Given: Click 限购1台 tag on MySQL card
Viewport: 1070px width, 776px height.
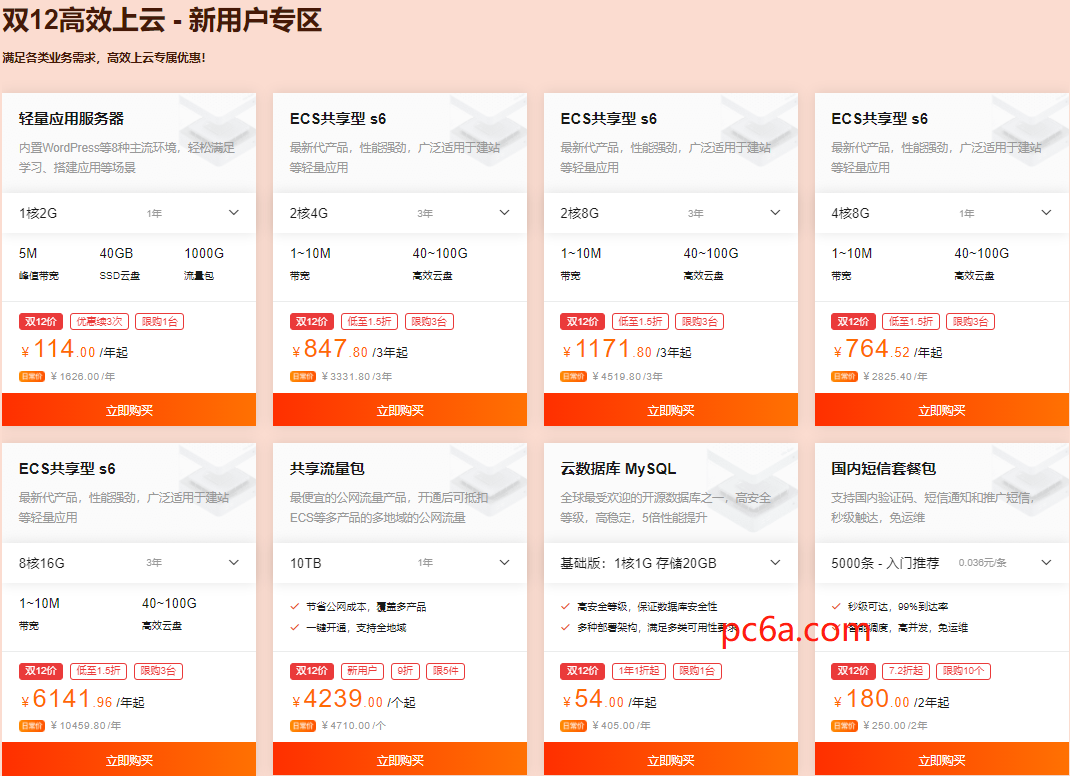Looking at the screenshot, I should 697,671.
